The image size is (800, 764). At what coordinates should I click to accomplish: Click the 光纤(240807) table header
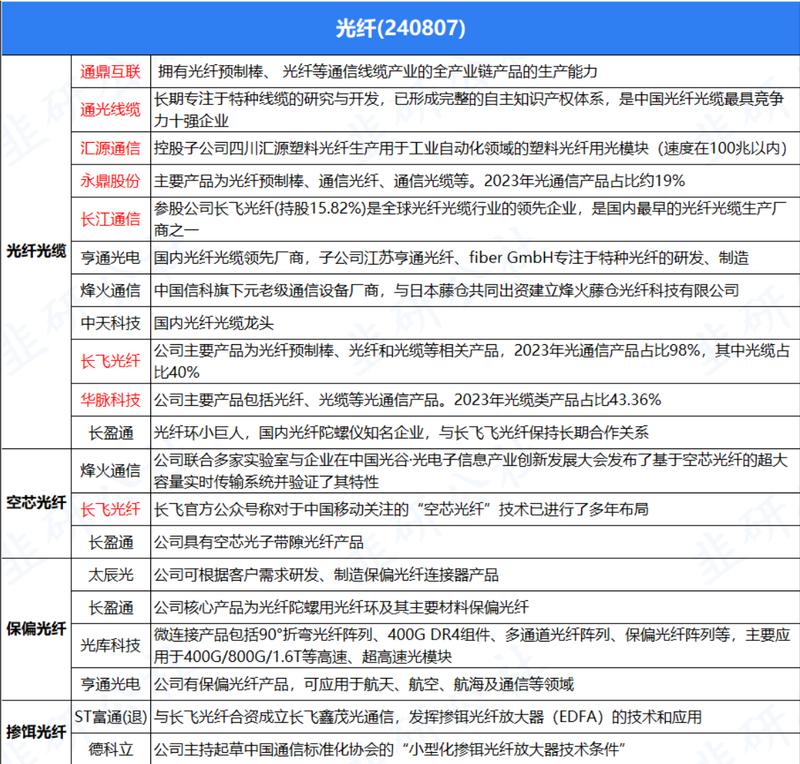click(x=400, y=28)
